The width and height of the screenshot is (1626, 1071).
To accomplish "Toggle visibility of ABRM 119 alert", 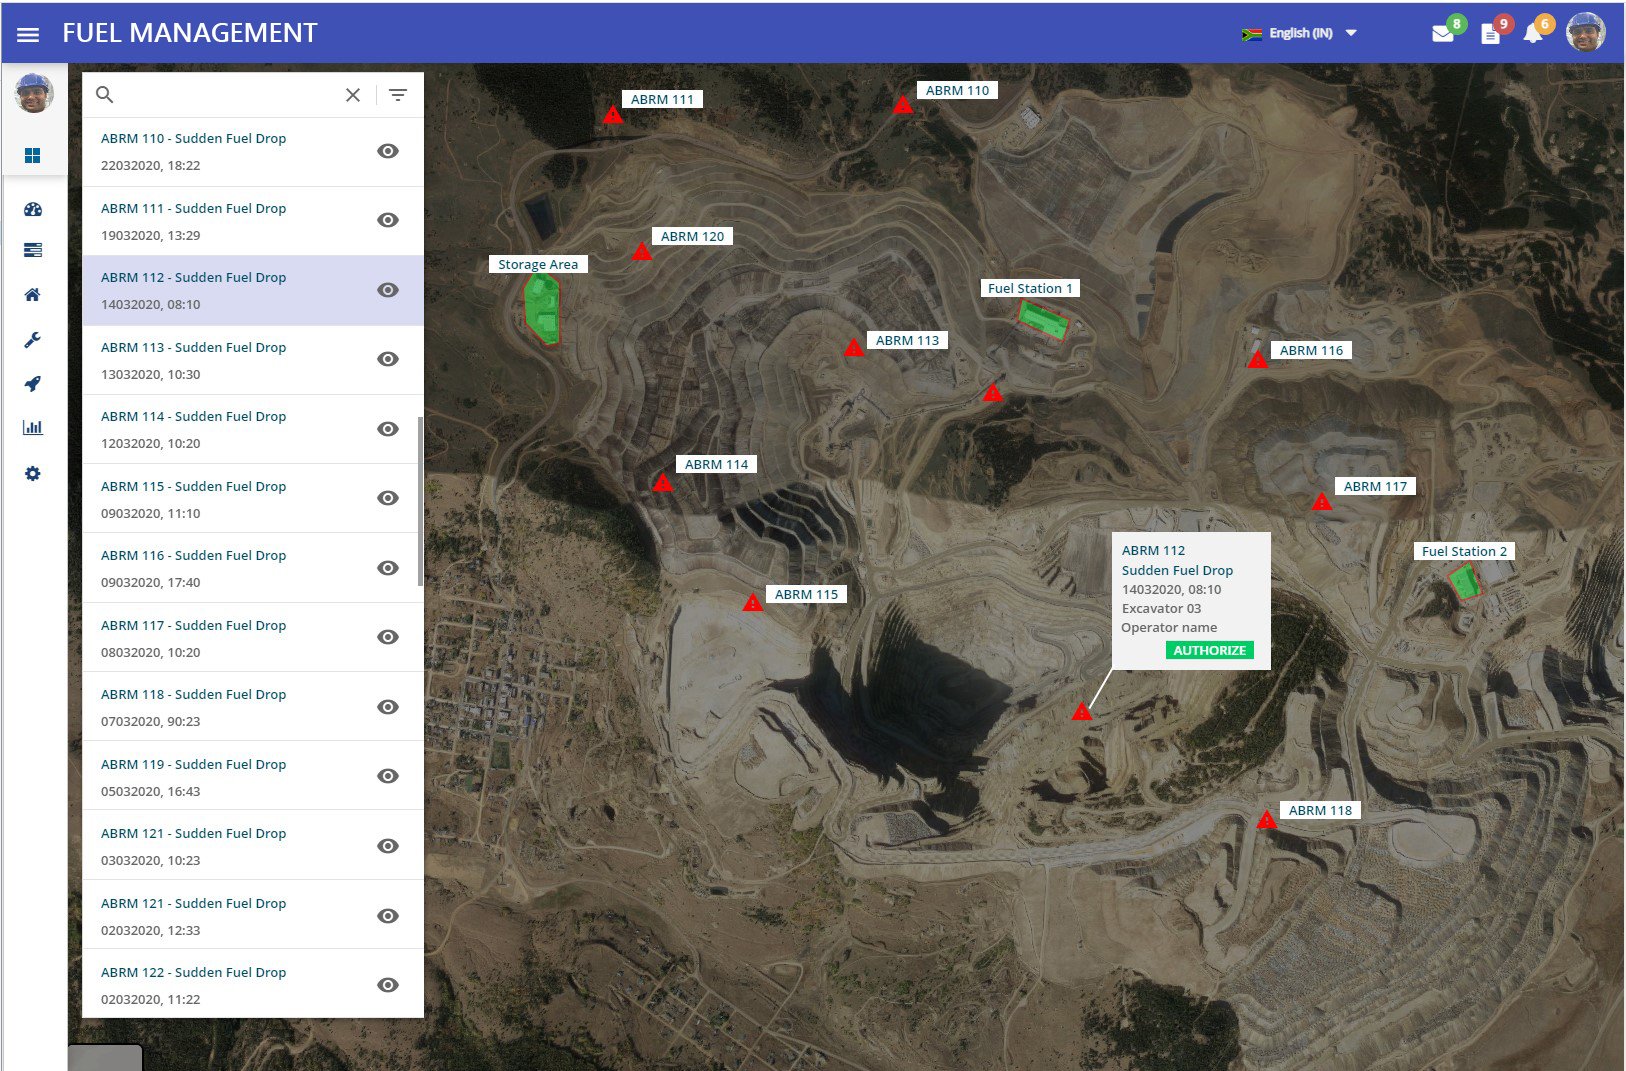I will point(388,776).
